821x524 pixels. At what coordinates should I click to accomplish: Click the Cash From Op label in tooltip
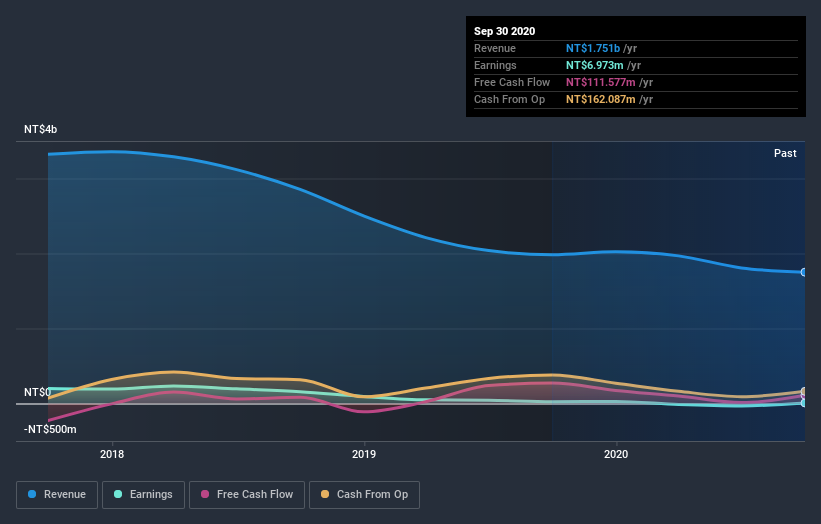[x=509, y=99]
